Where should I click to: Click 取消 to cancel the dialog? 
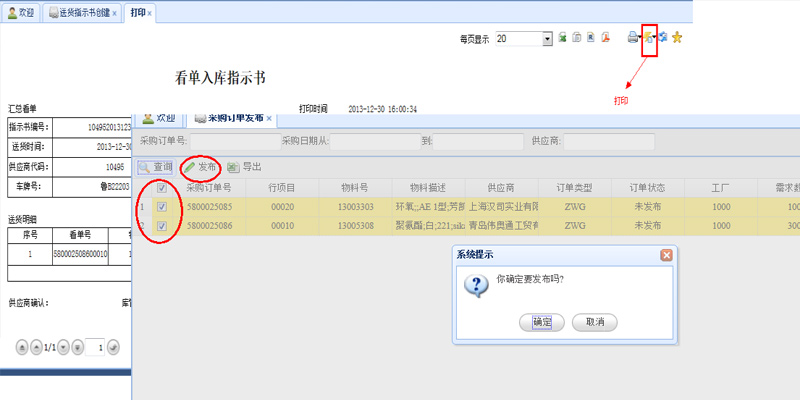coord(594,322)
